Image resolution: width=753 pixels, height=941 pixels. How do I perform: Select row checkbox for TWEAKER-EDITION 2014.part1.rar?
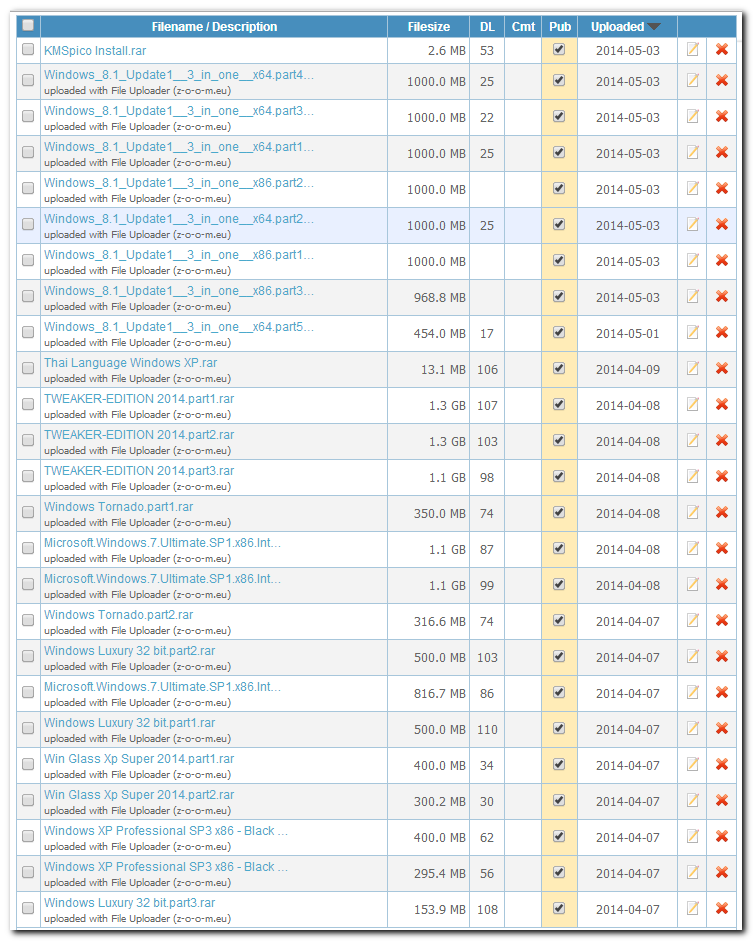coord(28,404)
